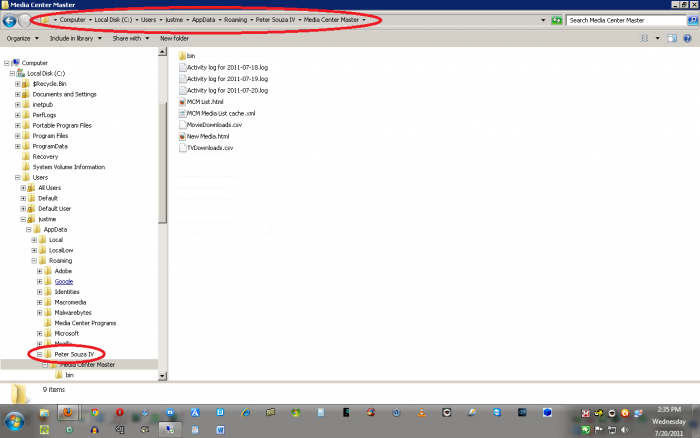Open dropdown arrow after Roaming in breadcrumb

[251, 20]
